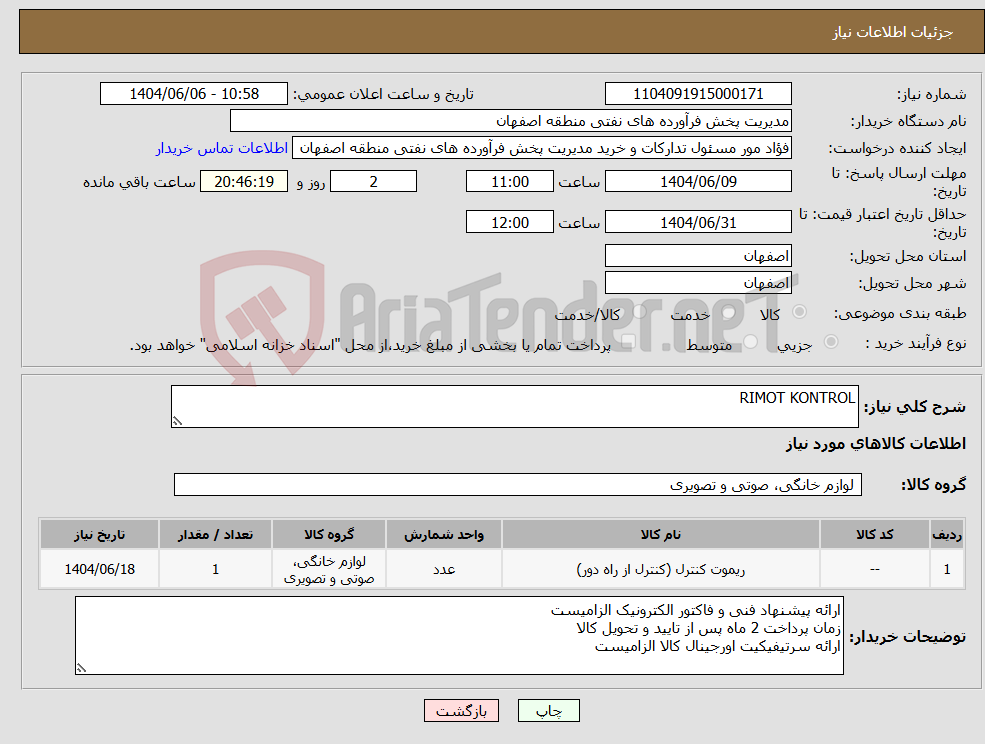The width and height of the screenshot is (985, 744).
Task: Click the delivery province field اصفهان
Action: [697, 255]
